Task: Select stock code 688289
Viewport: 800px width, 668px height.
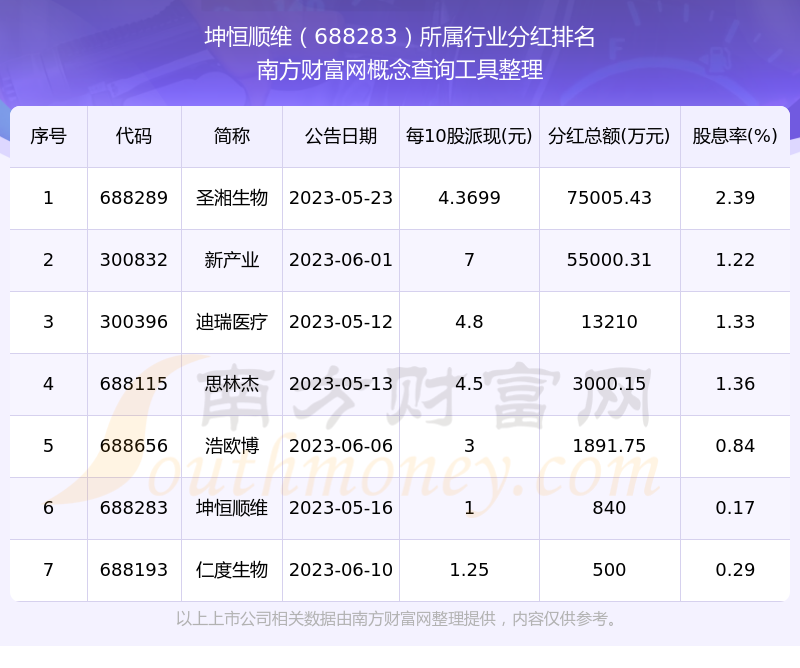Action: 134,198
